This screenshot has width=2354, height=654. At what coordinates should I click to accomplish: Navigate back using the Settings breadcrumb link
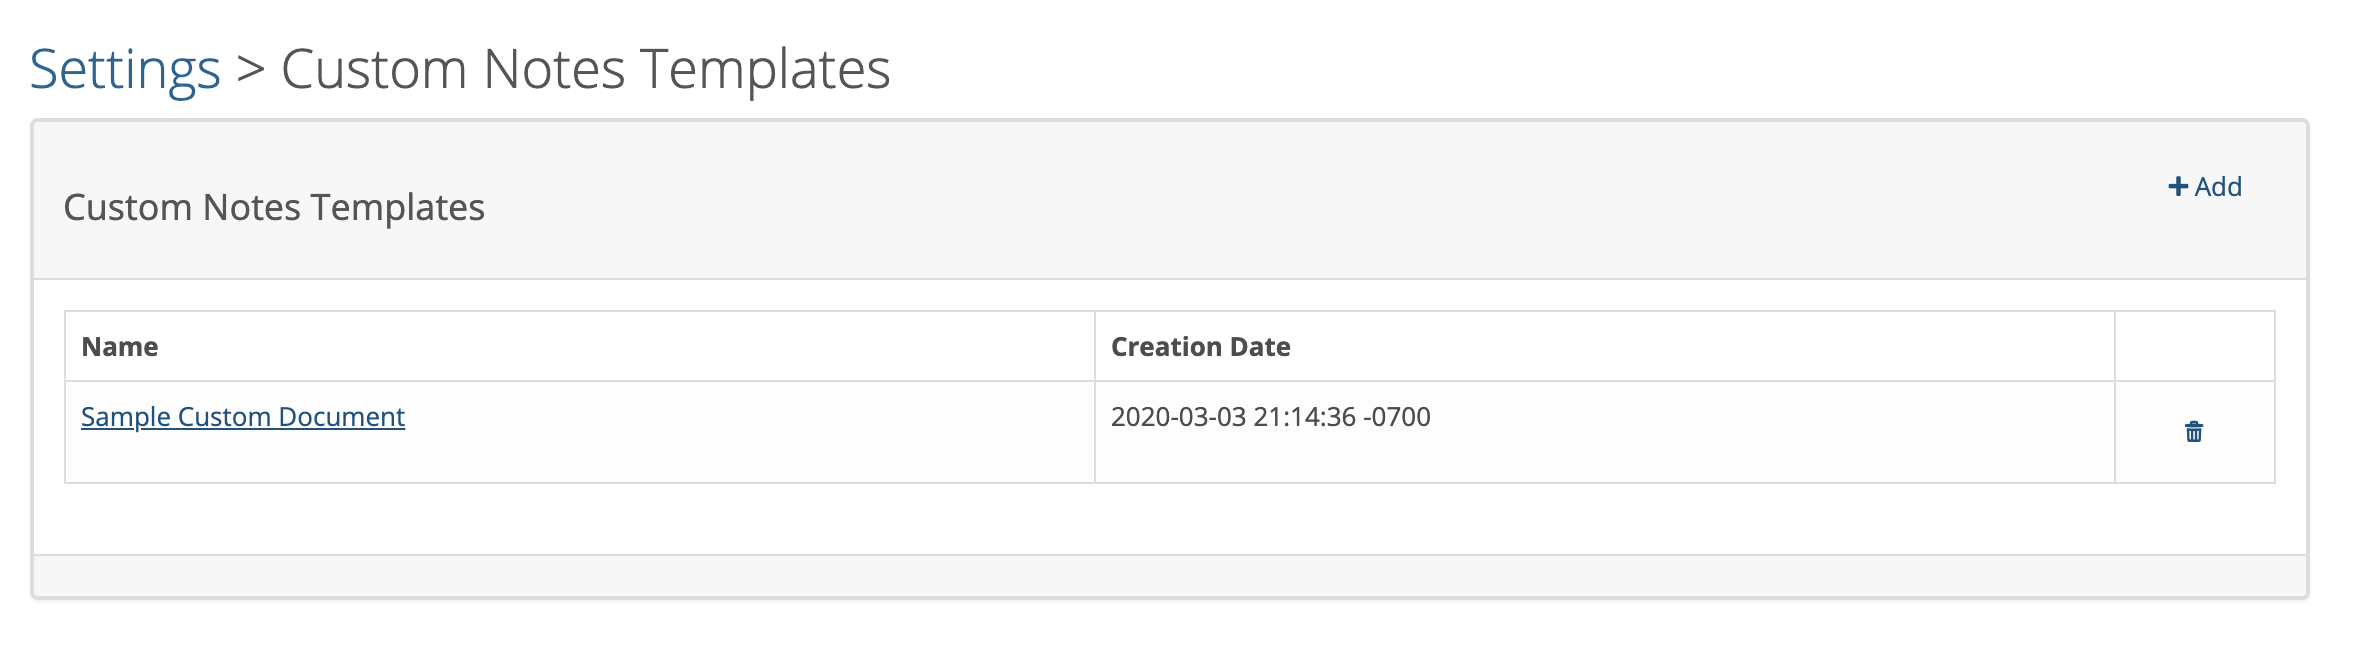click(x=124, y=67)
